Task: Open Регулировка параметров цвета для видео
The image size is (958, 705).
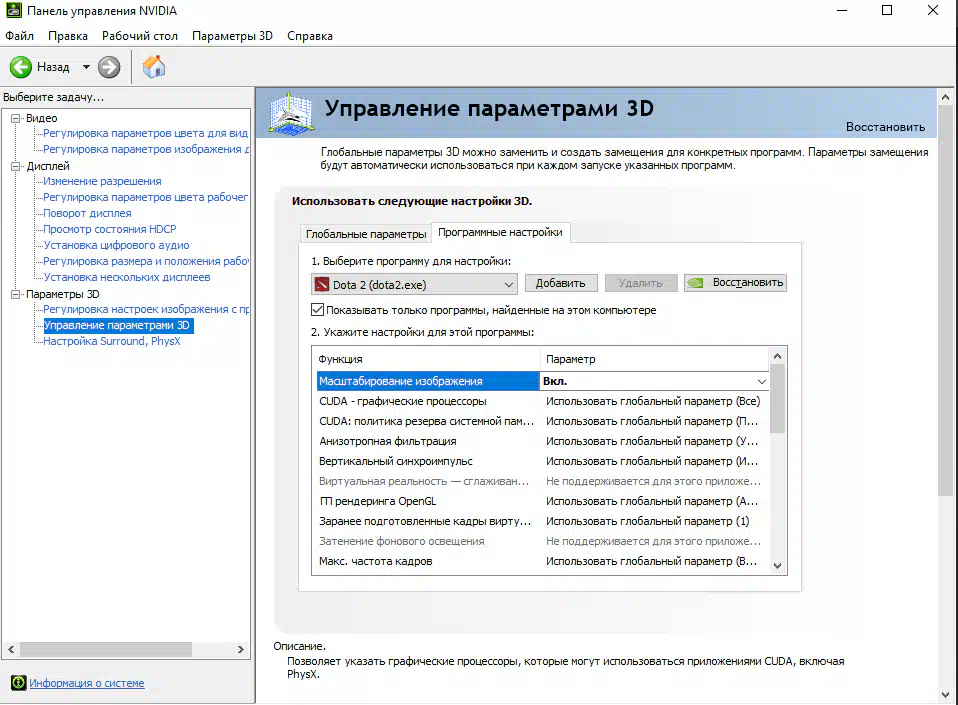Action: coord(145,133)
